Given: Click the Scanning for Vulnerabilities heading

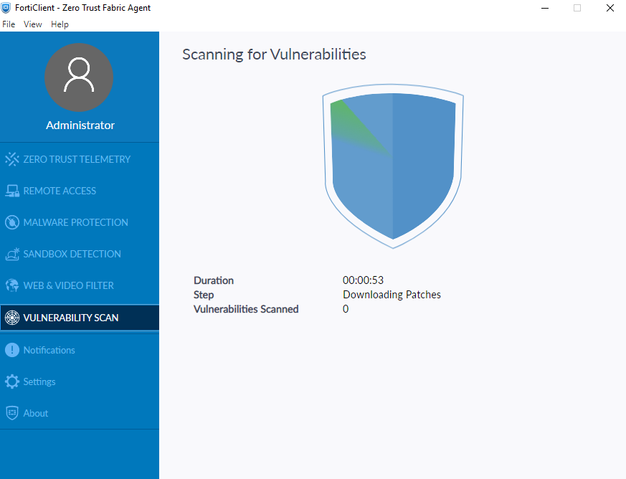Looking at the screenshot, I should (274, 54).
